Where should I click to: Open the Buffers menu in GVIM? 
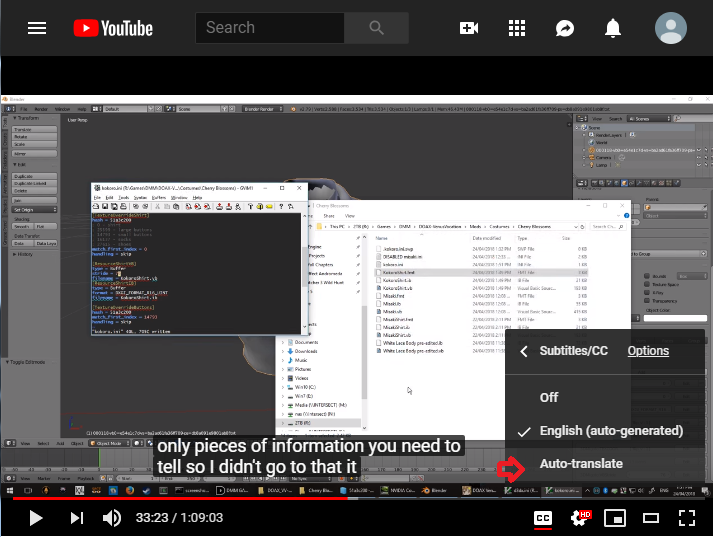click(159, 198)
